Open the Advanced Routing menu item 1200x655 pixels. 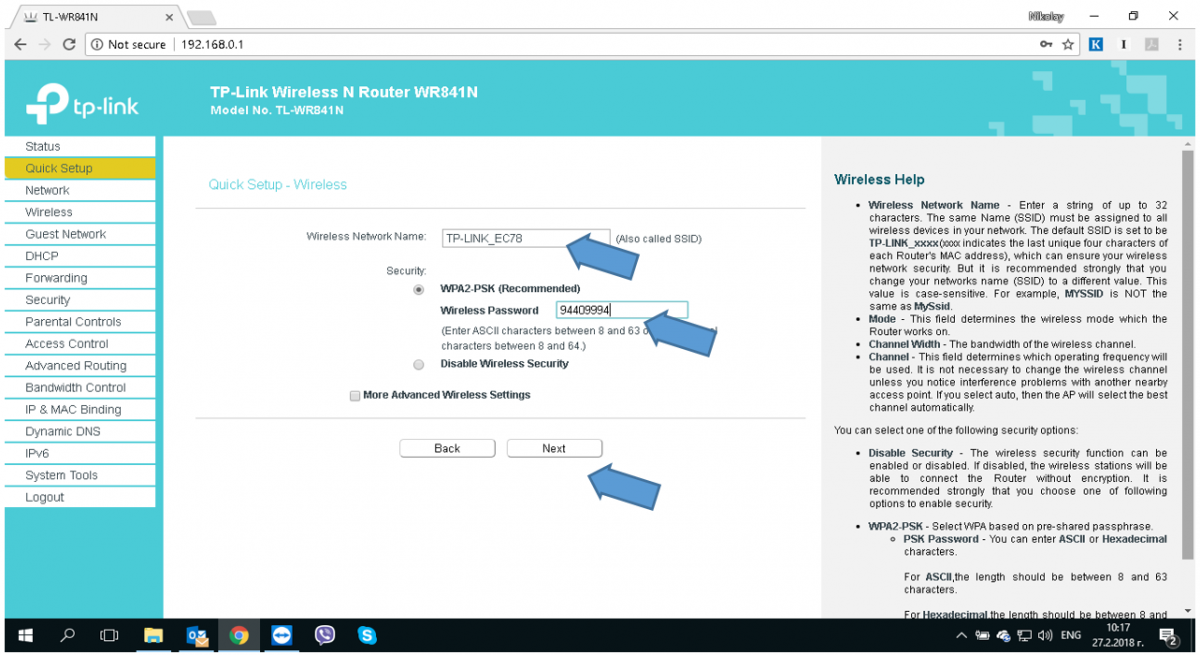pyautogui.click(x=80, y=366)
